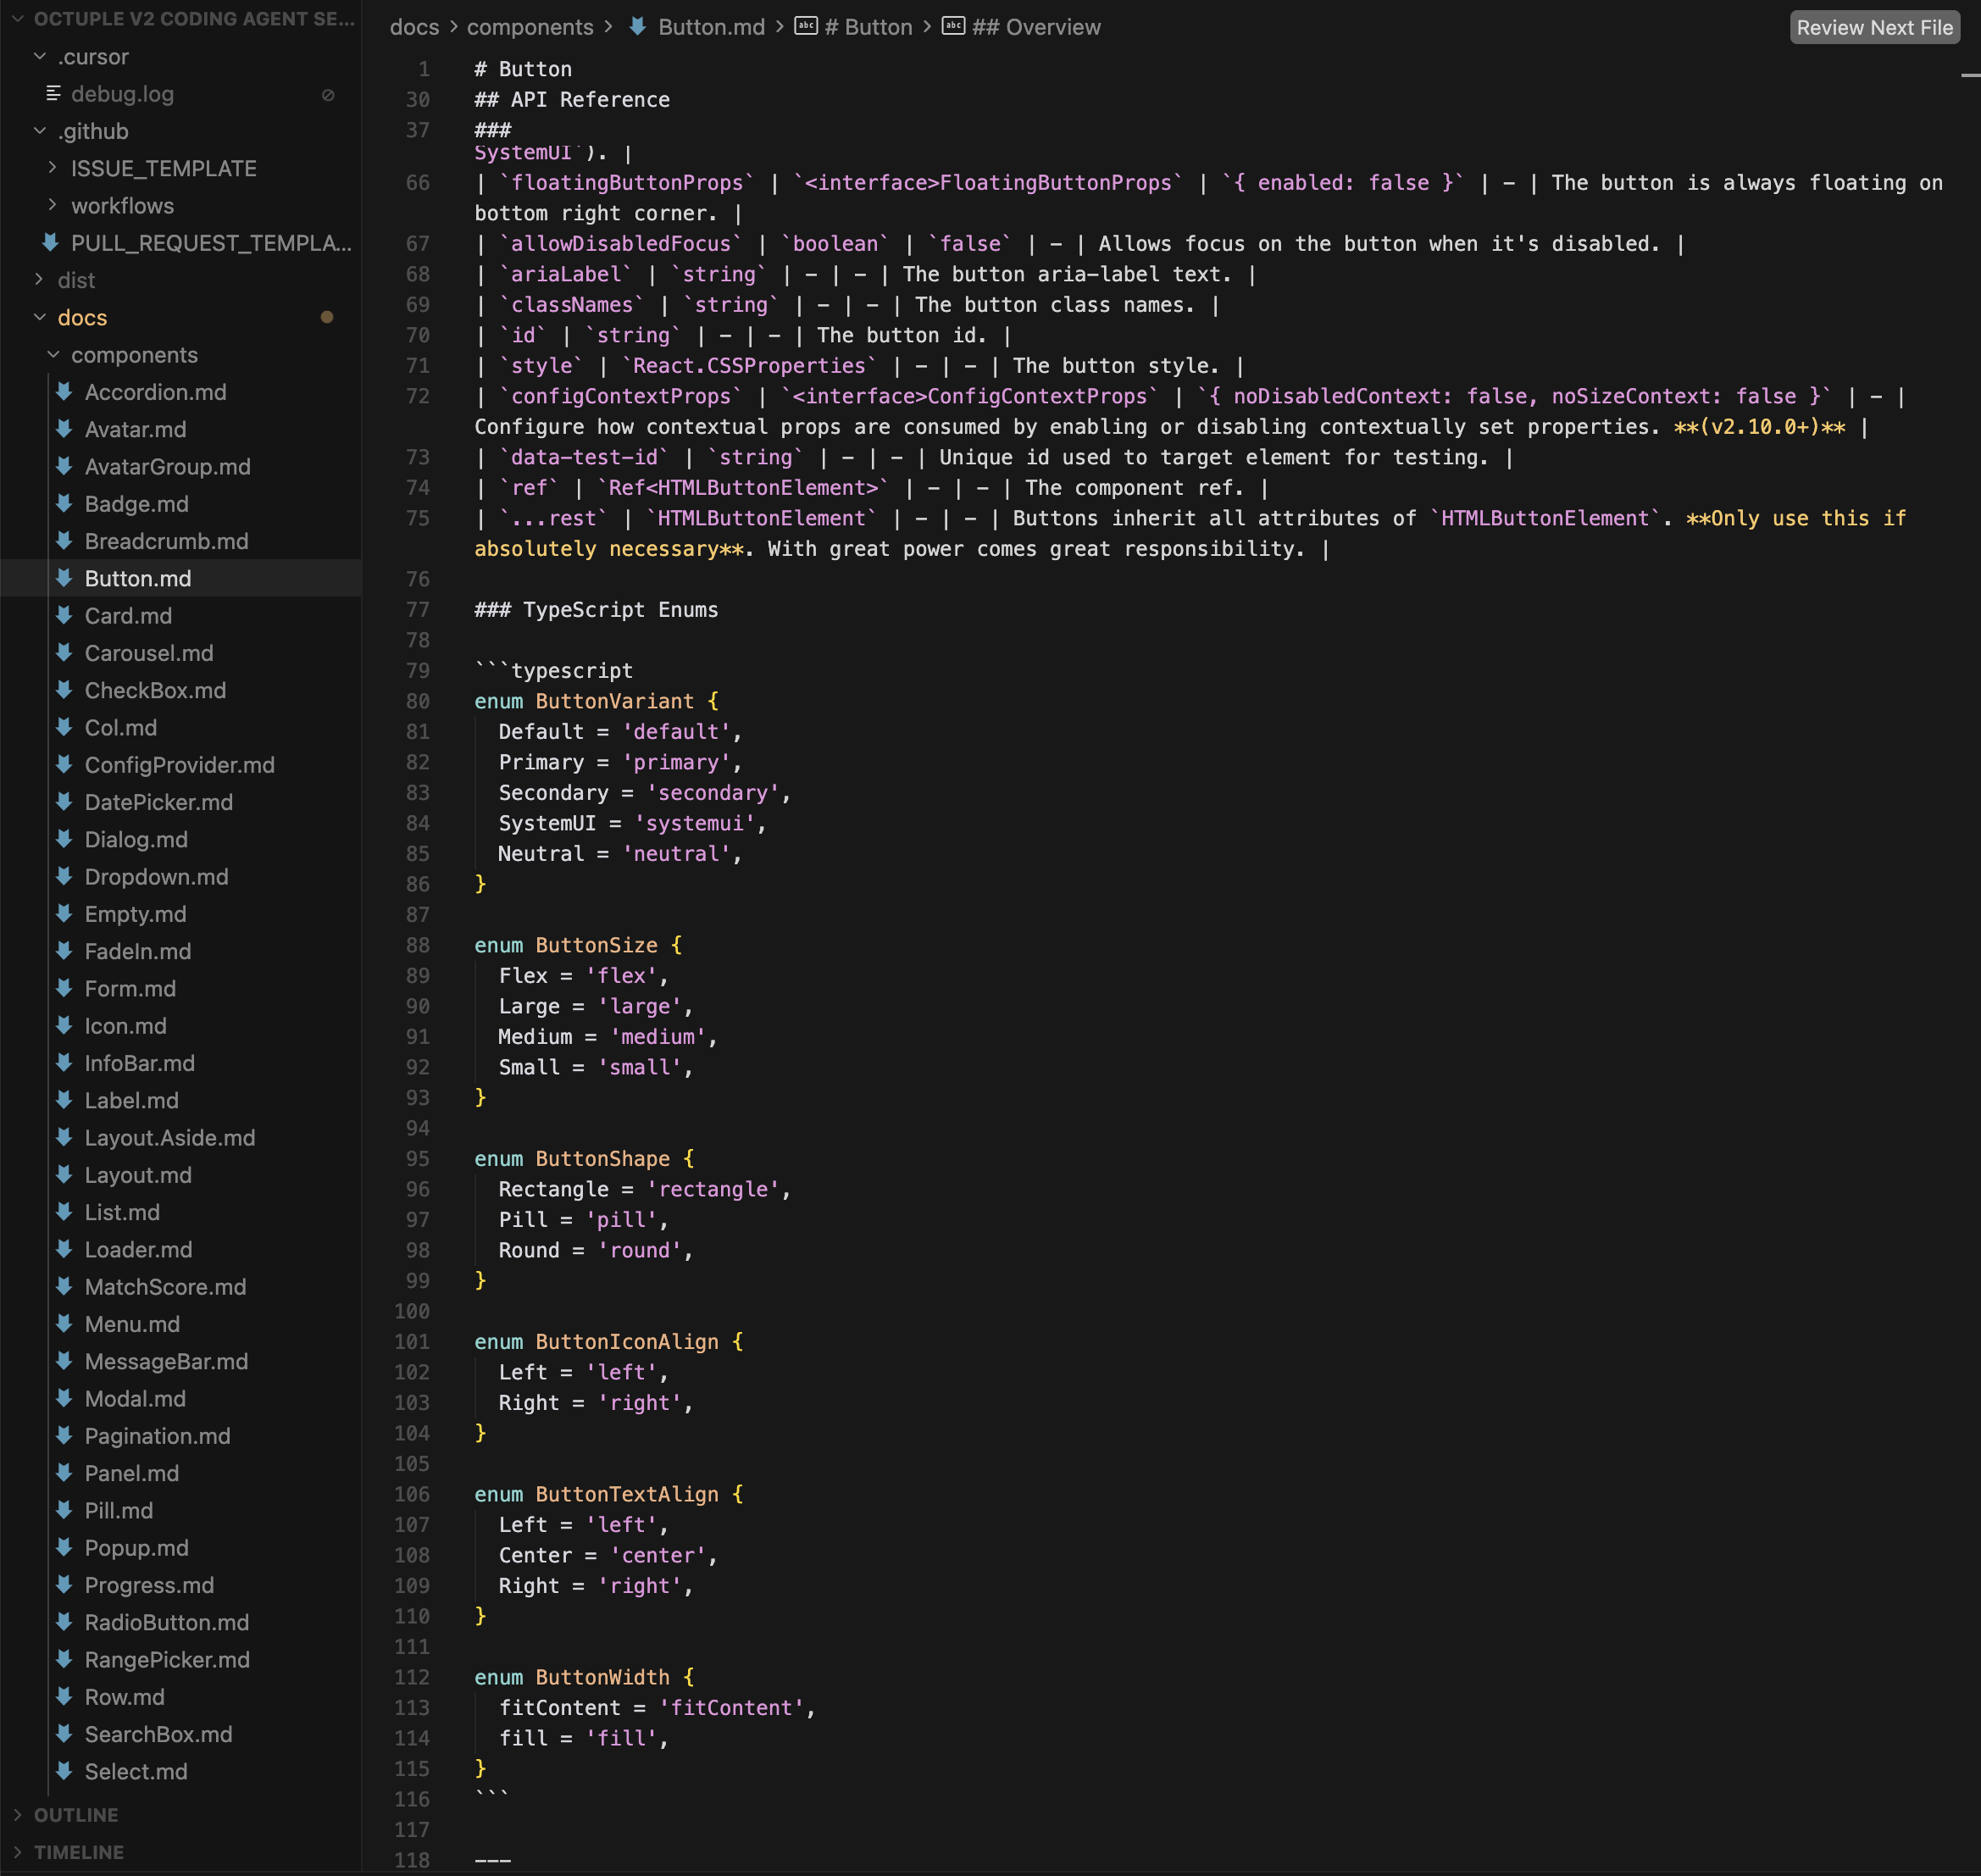Click the ignored indicator icon next to debug.log

pyautogui.click(x=328, y=95)
